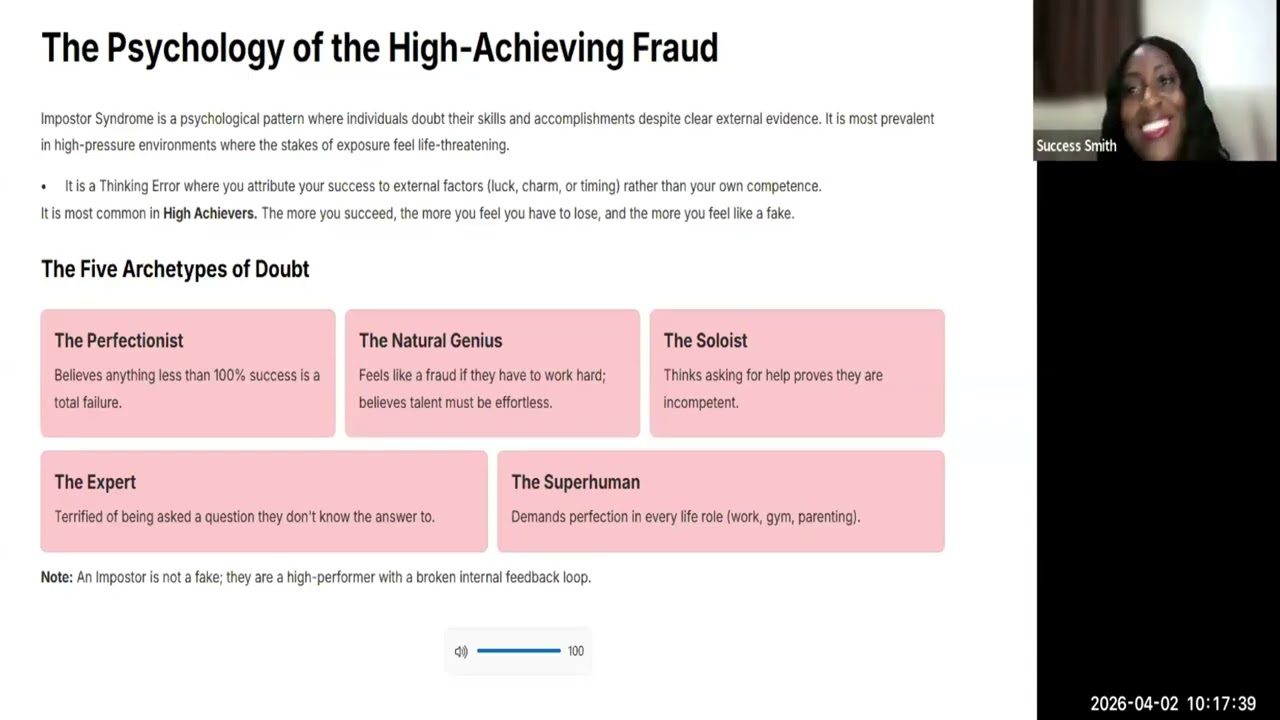Screen dimensions: 1280x720
Task: Open The Soloist archetype card
Action: [x=797, y=373]
